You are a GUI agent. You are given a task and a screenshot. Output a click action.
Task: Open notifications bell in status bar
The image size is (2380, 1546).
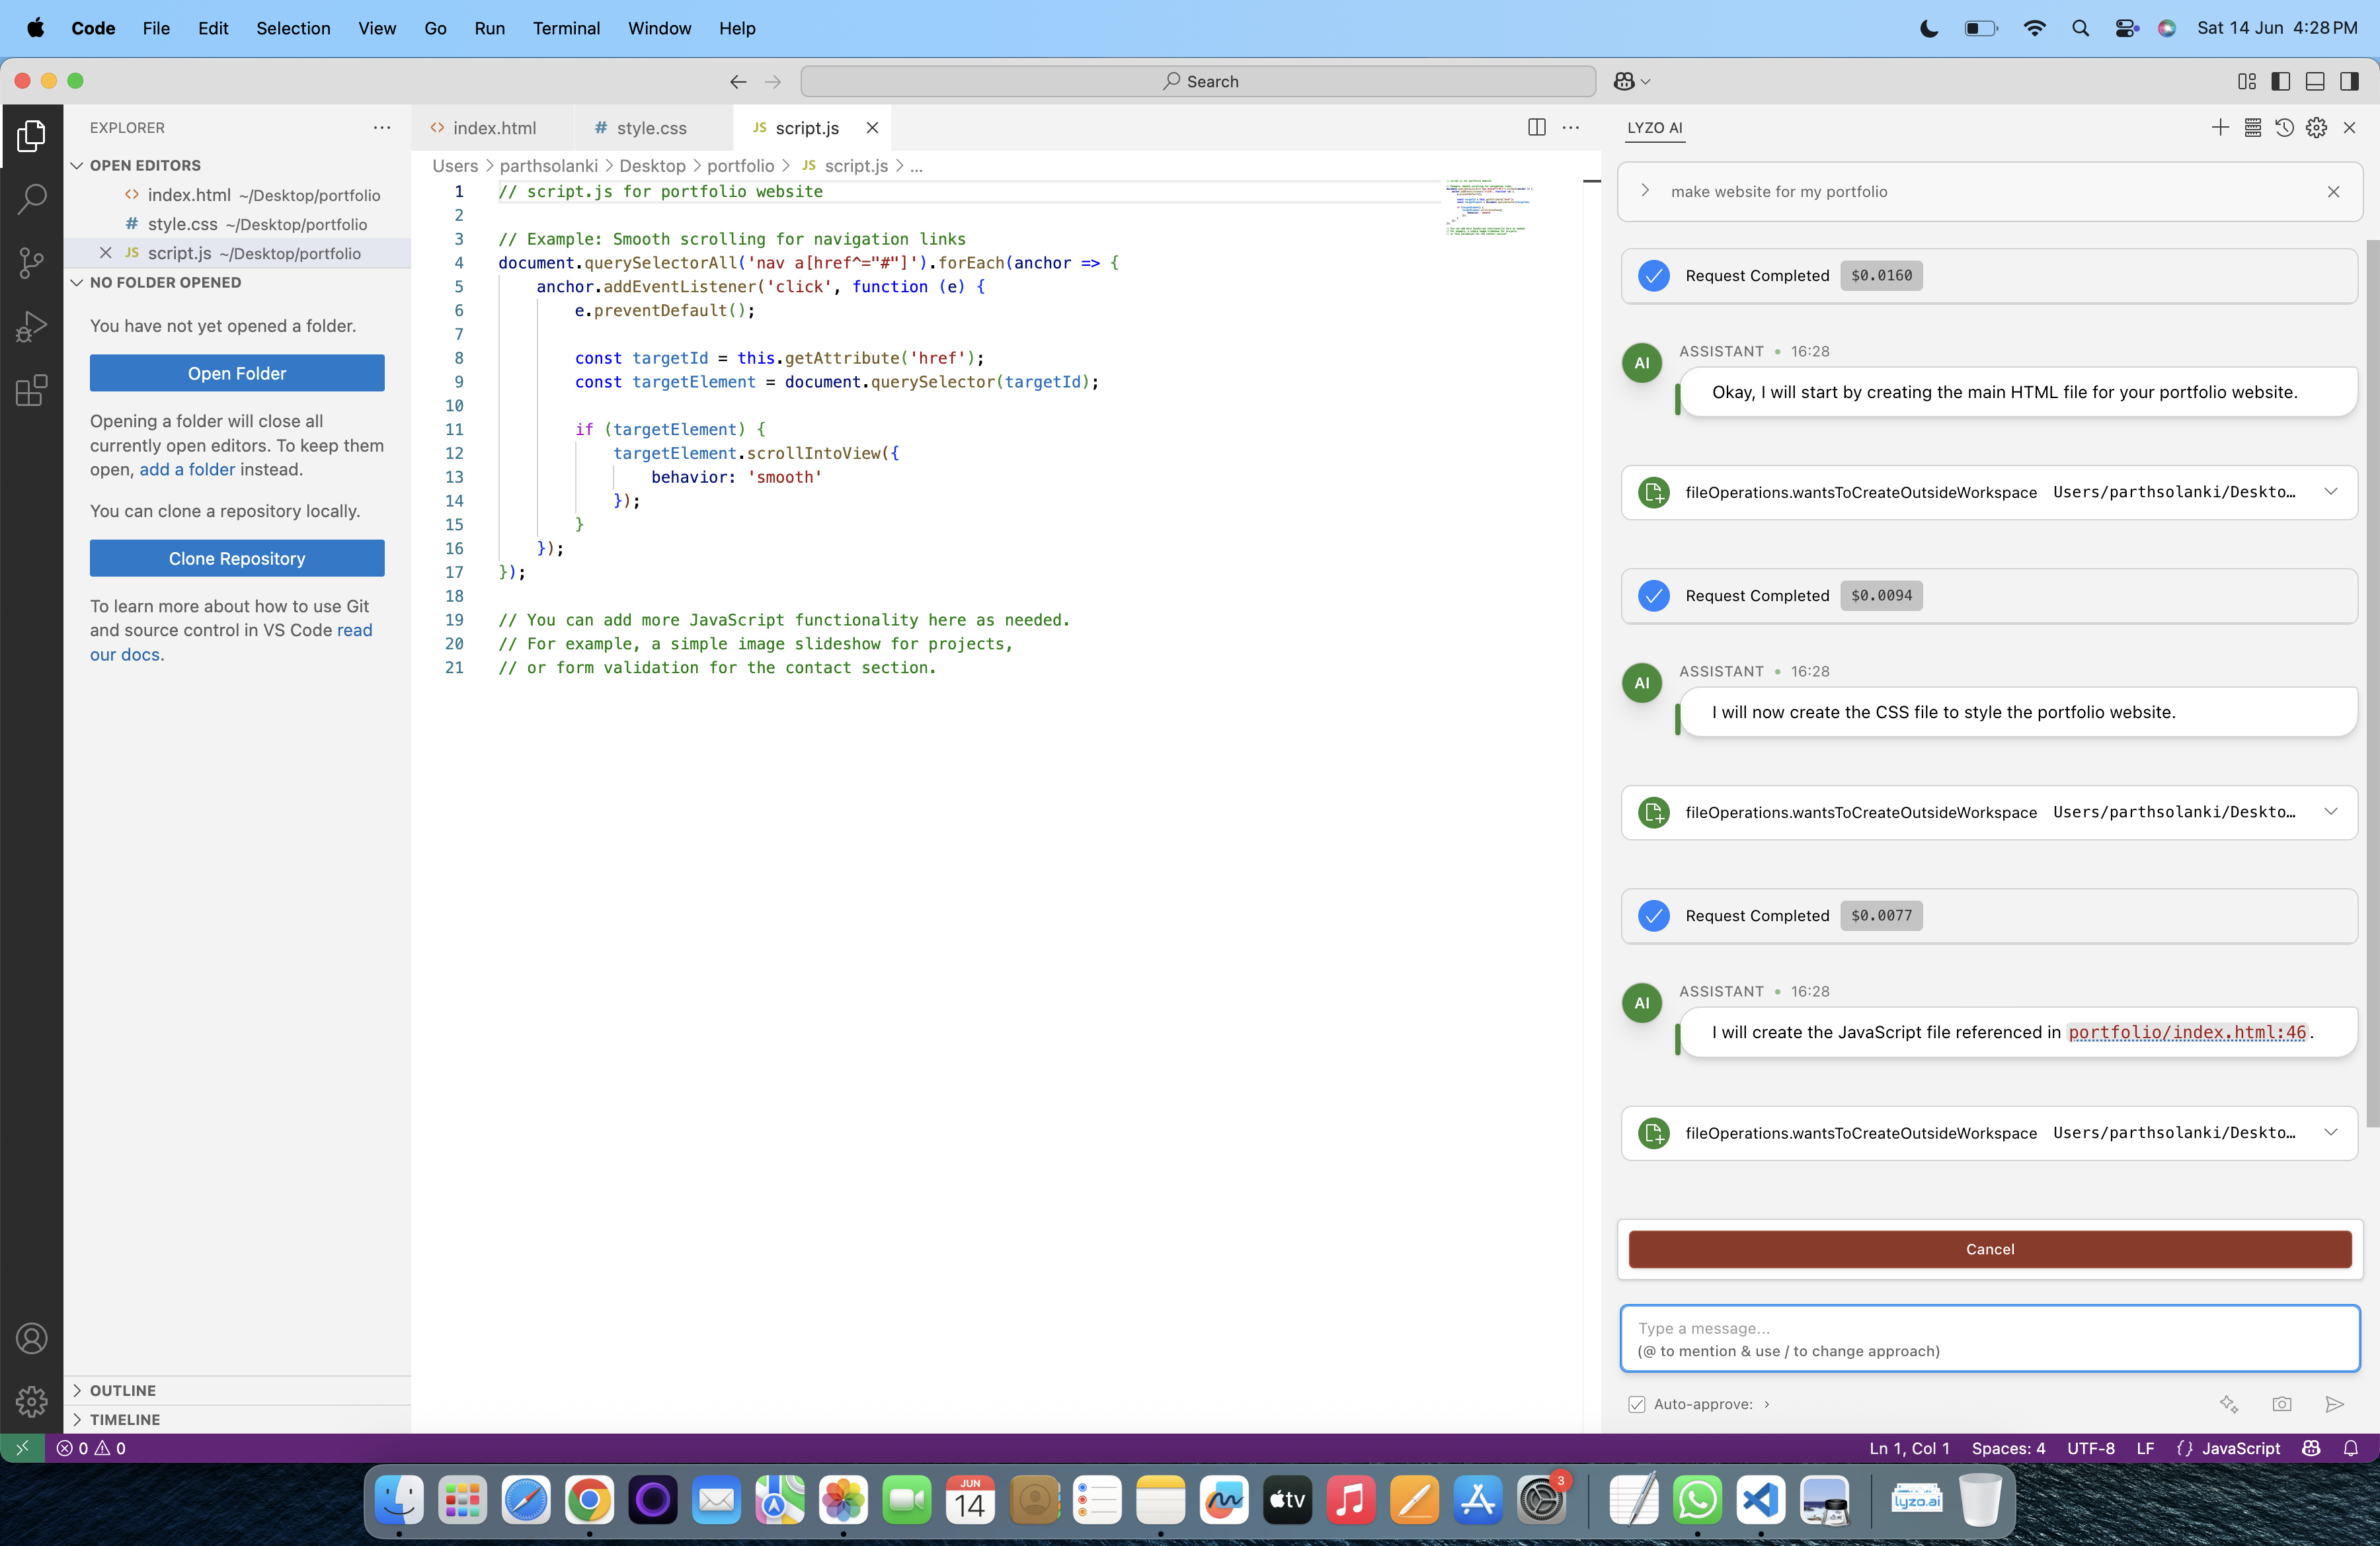pyautogui.click(x=2351, y=1448)
